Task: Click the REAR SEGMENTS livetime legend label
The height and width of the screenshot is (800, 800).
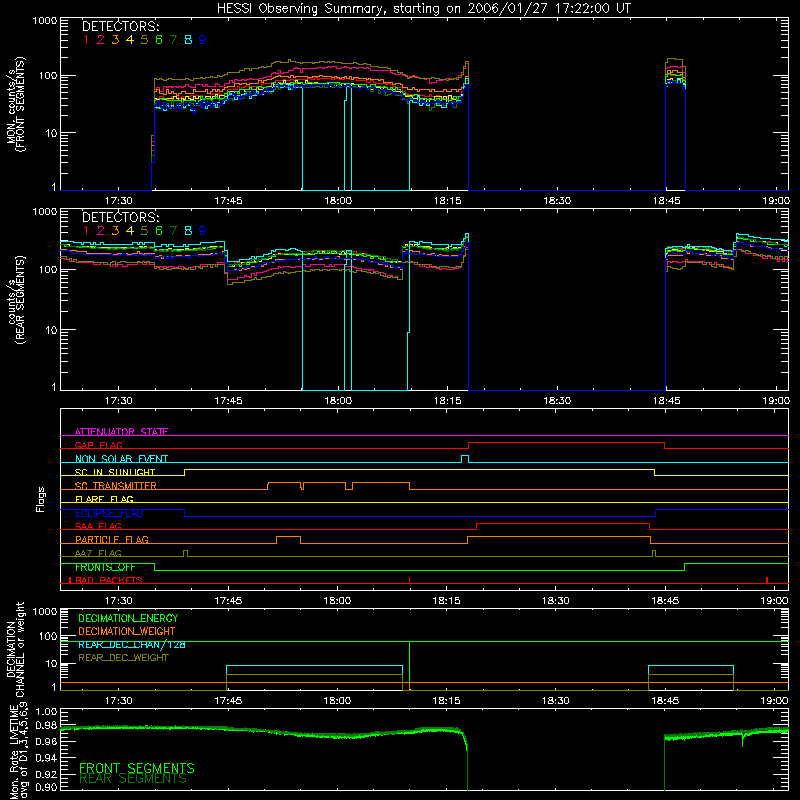Action: click(133, 779)
